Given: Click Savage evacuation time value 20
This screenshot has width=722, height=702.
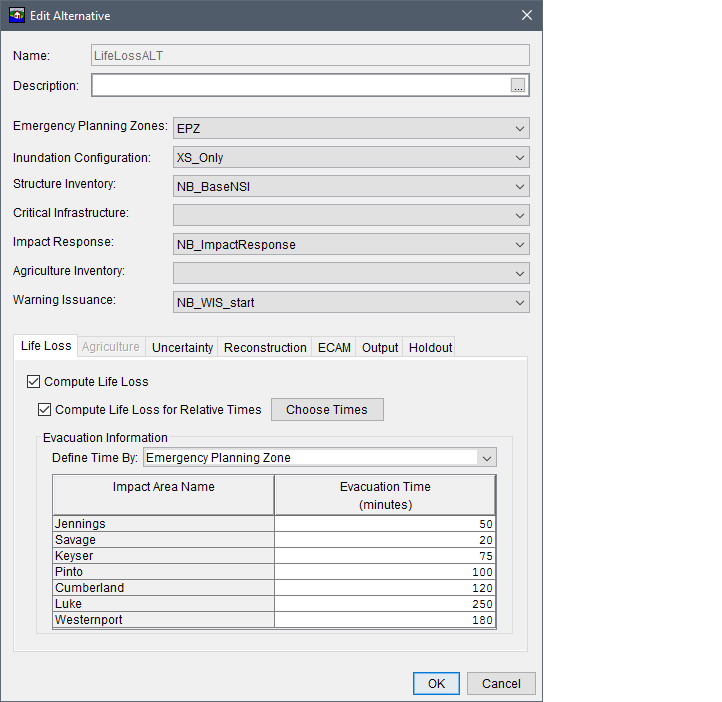Looking at the screenshot, I should [x=385, y=540].
